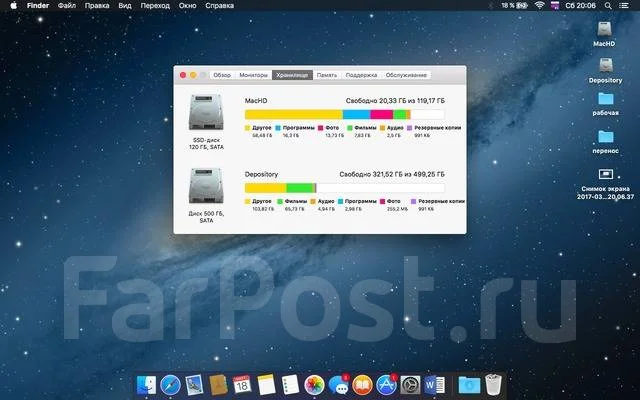Screen dimensions: 640x400
Task: Open the Finder menu
Action: [x=38, y=6]
